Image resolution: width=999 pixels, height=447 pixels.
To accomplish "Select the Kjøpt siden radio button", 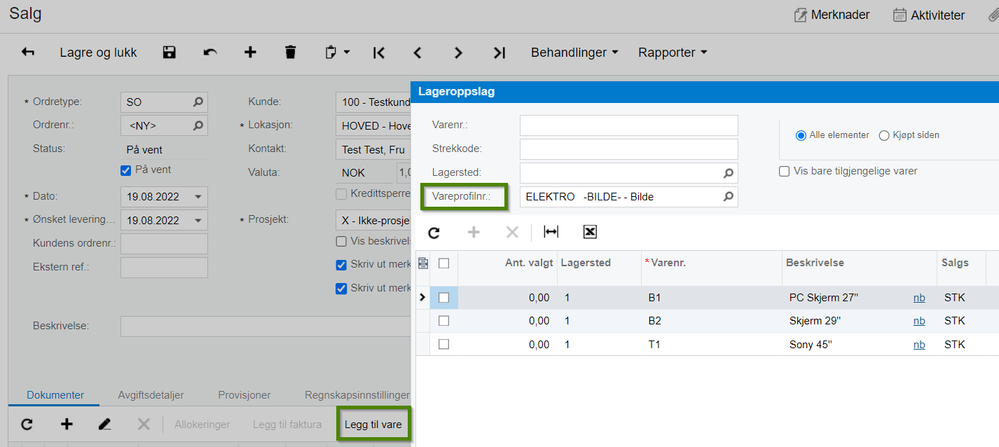I will pos(884,135).
